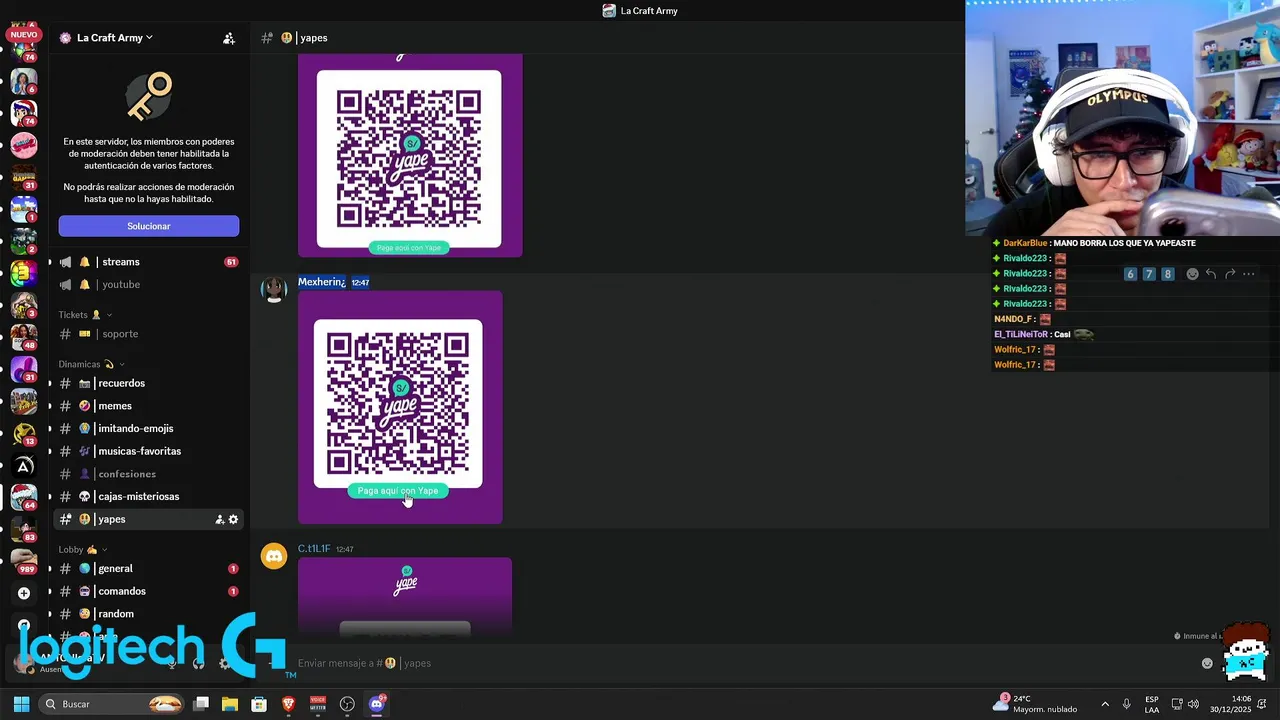
Task: Click the Add a Server plus icon
Action: (24, 593)
